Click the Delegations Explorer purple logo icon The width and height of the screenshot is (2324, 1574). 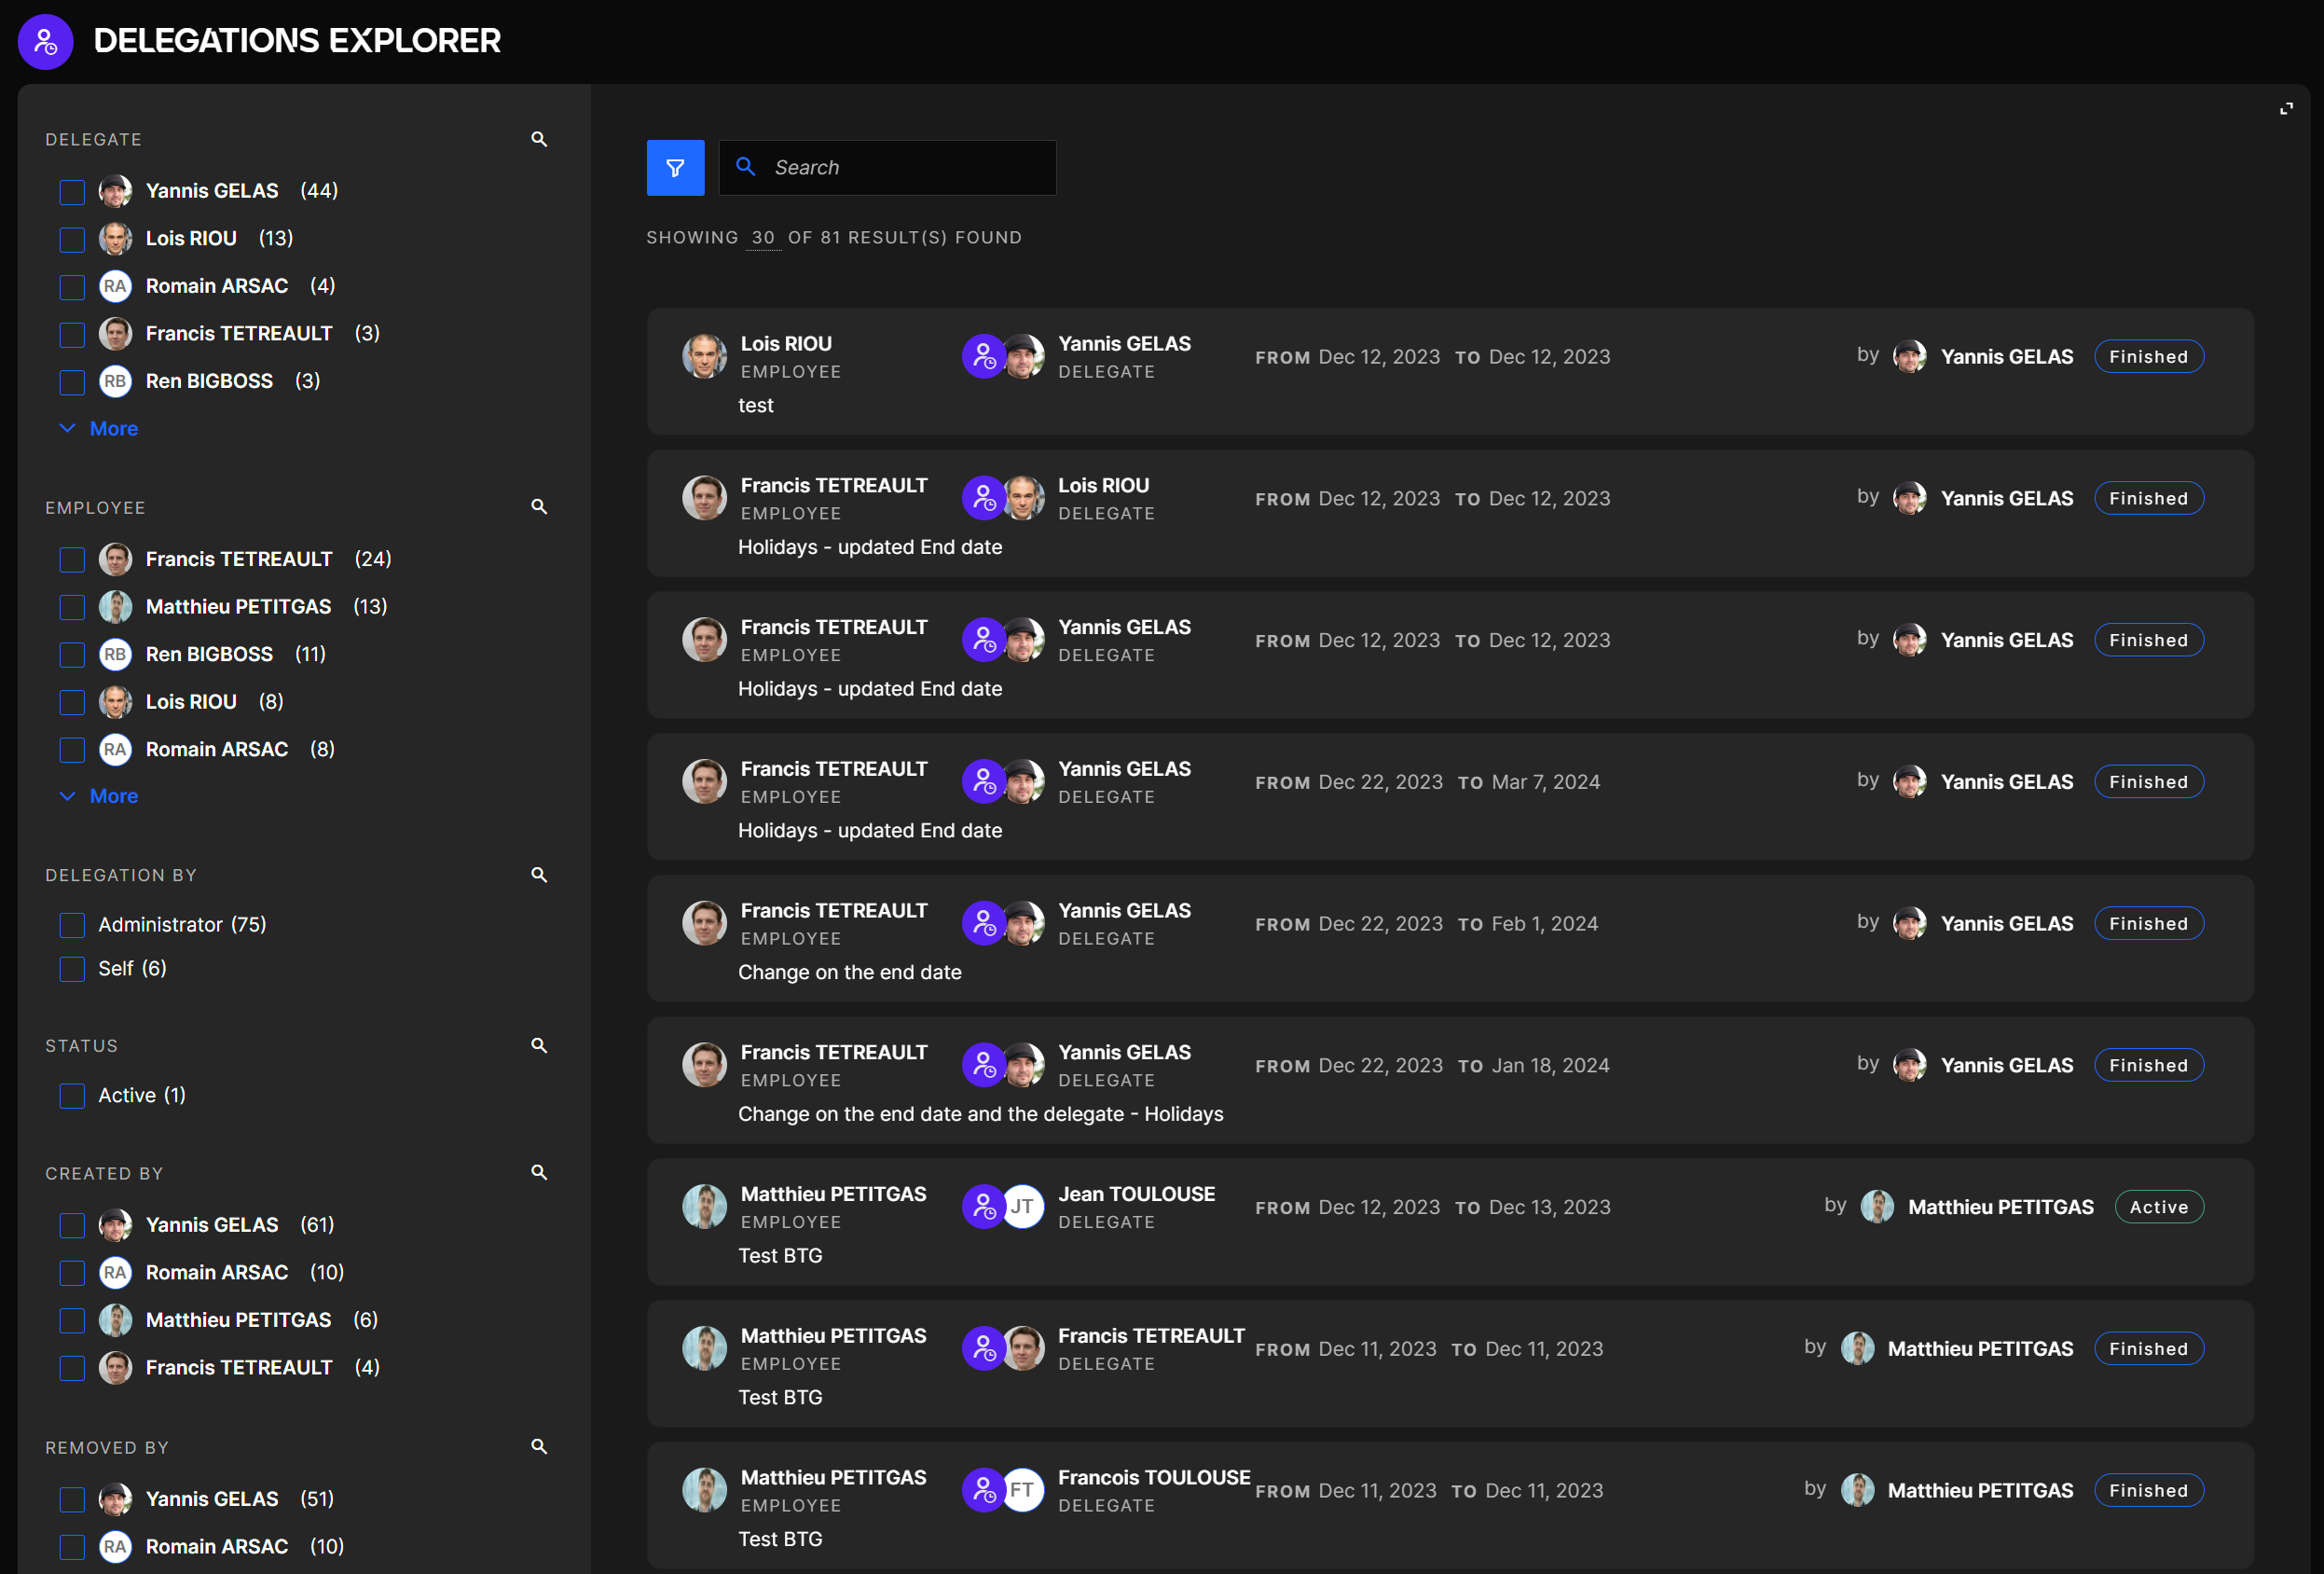click(x=45, y=41)
